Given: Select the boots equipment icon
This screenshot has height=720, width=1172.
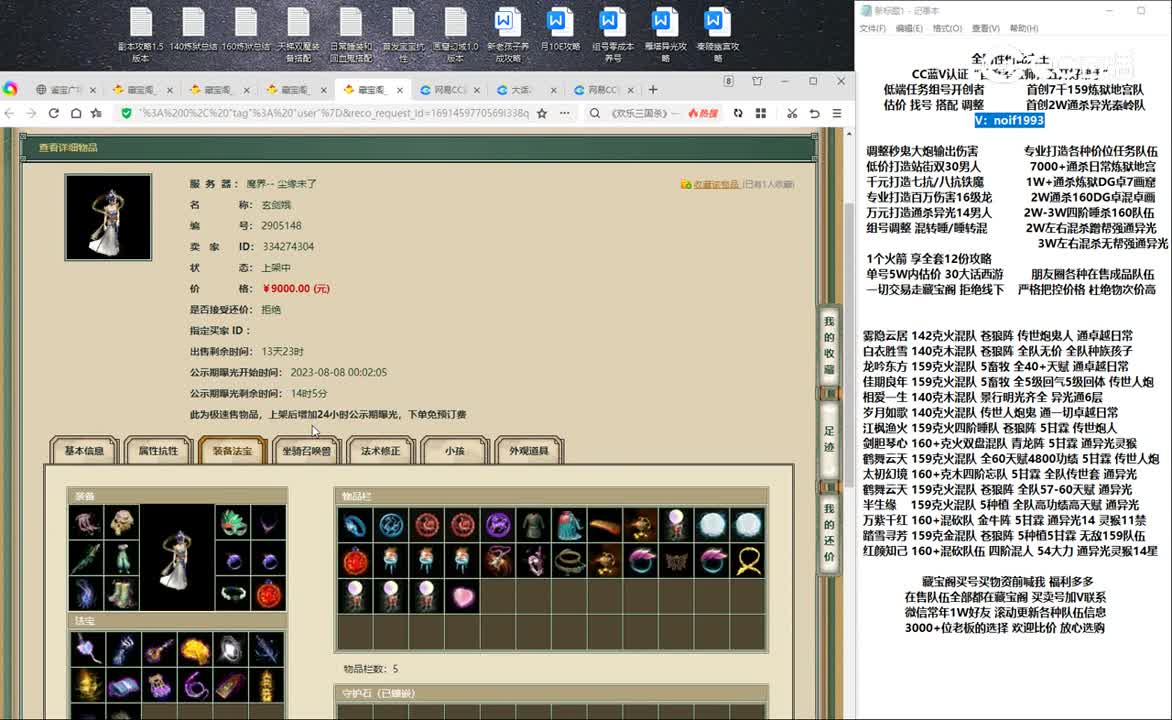Looking at the screenshot, I should pos(122,594).
